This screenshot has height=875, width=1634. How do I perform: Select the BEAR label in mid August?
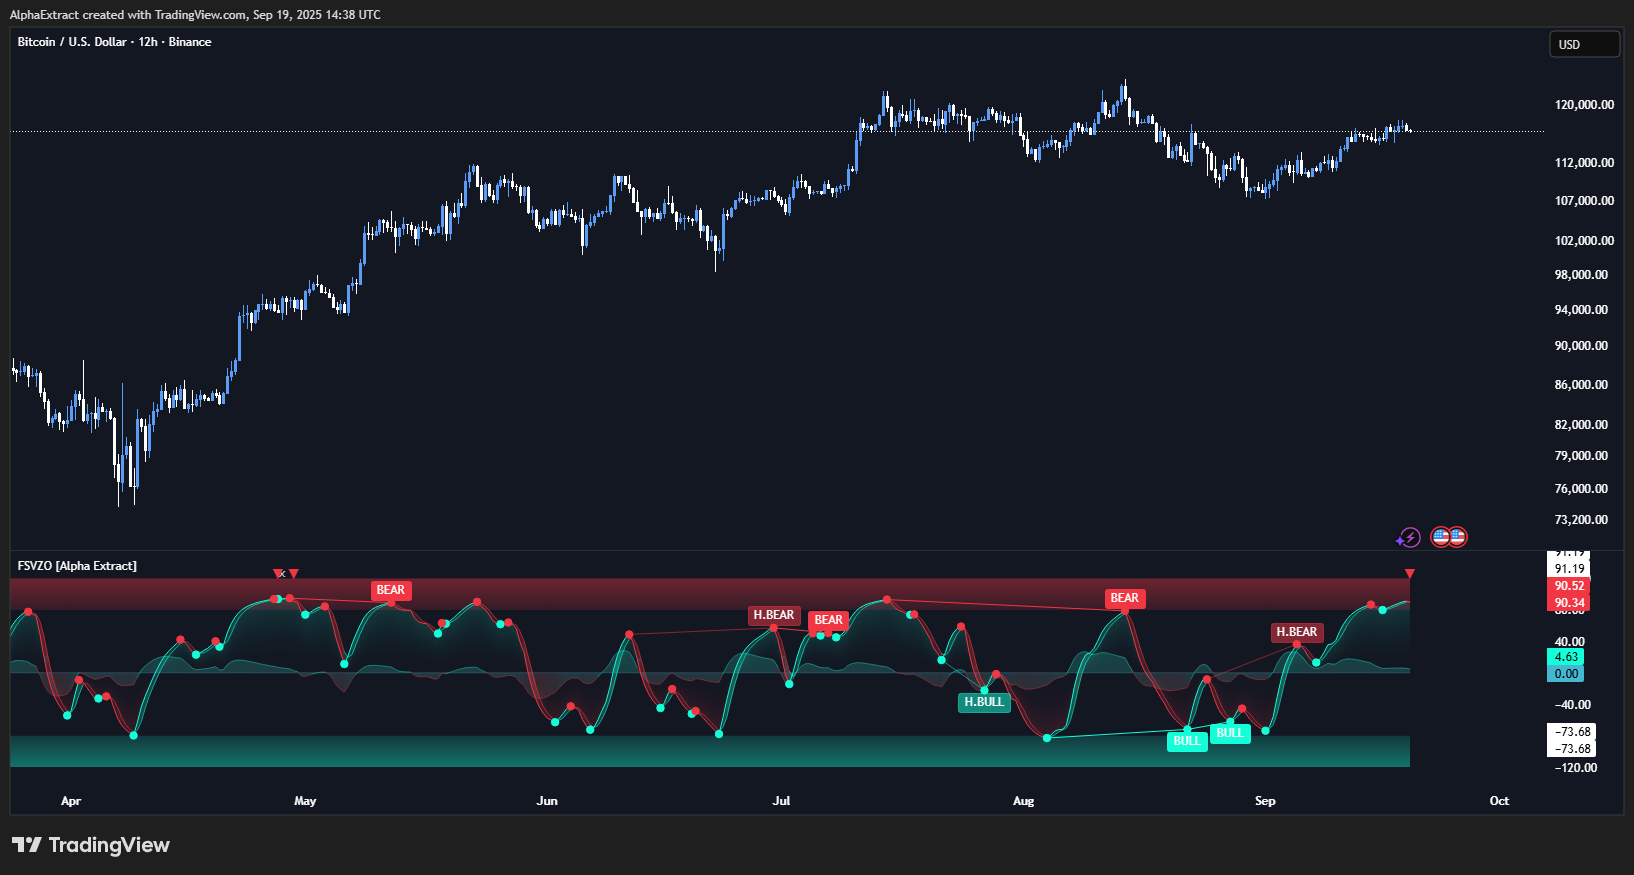(x=1125, y=598)
